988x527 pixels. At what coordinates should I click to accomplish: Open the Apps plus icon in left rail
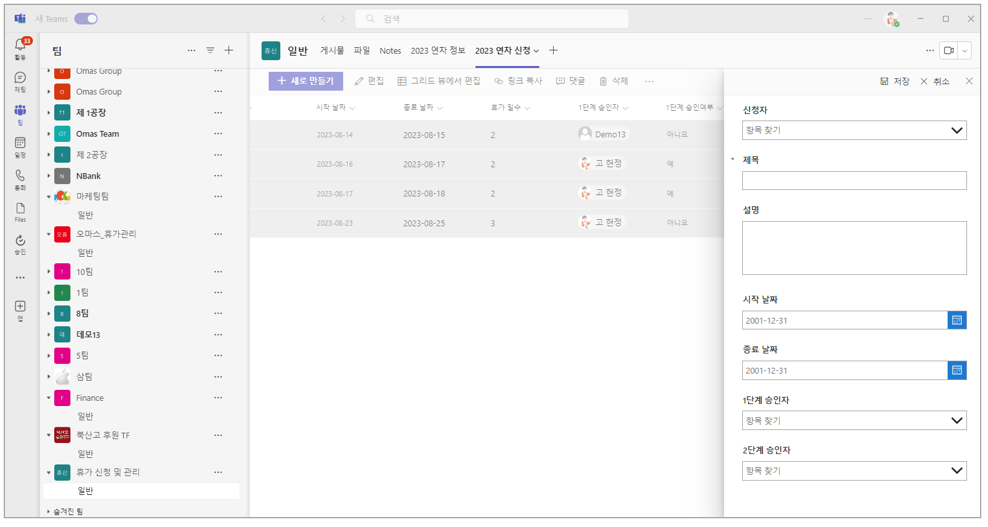pyautogui.click(x=20, y=306)
